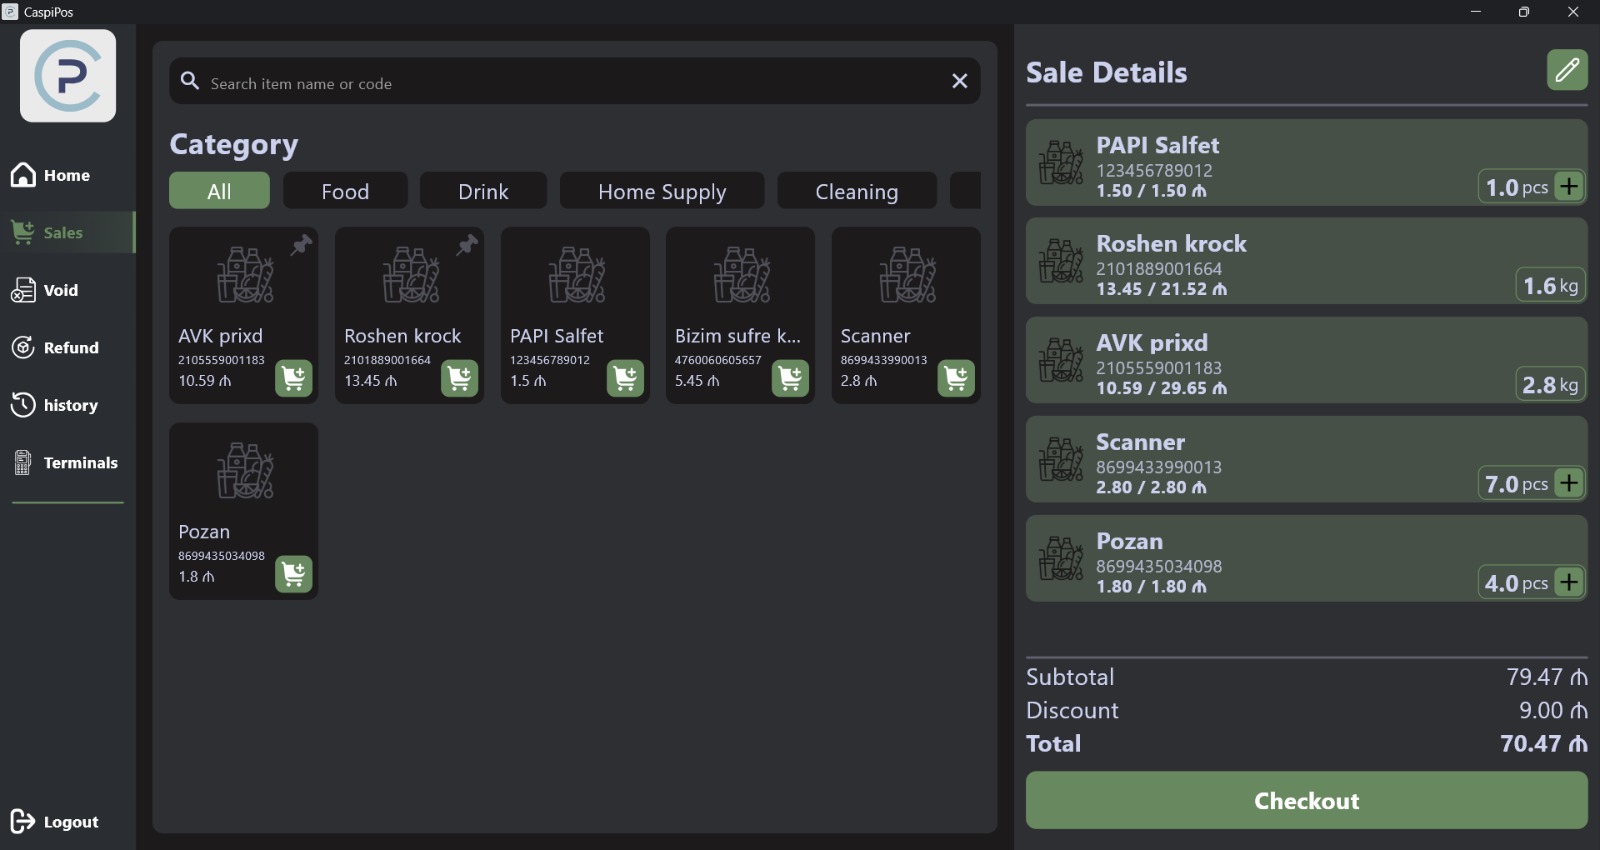Click the cart icon on Pozan product card
The height and width of the screenshot is (850, 1600).
pyautogui.click(x=293, y=574)
